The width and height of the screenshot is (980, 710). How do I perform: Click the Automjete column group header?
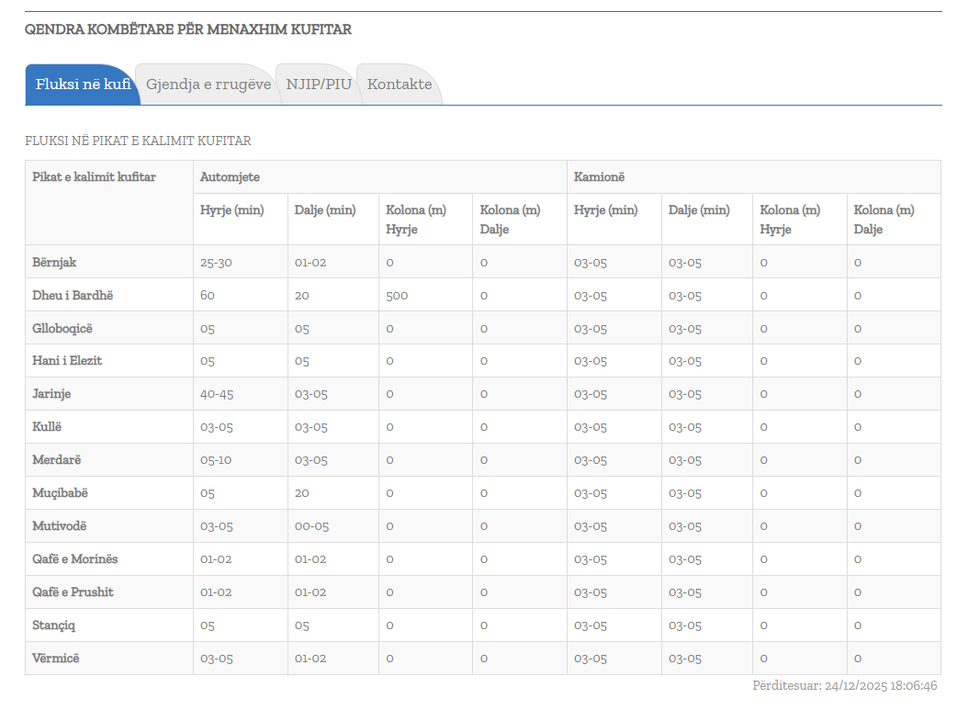230,177
